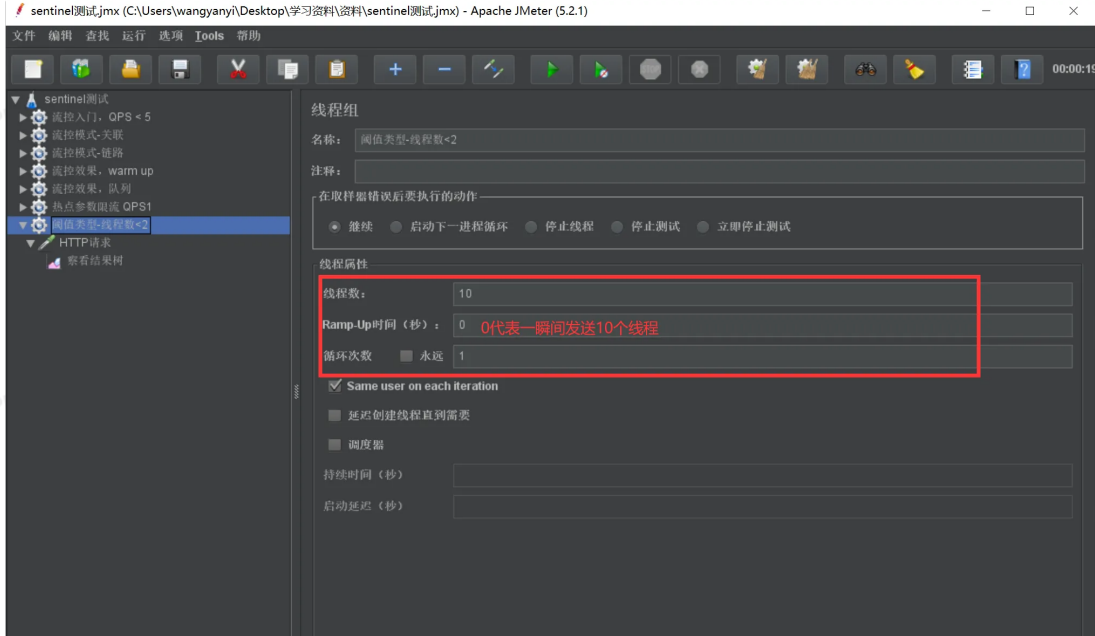1095x636 pixels.
Task: Click the sentinel测试 test plan flask icon
Action: [31, 99]
